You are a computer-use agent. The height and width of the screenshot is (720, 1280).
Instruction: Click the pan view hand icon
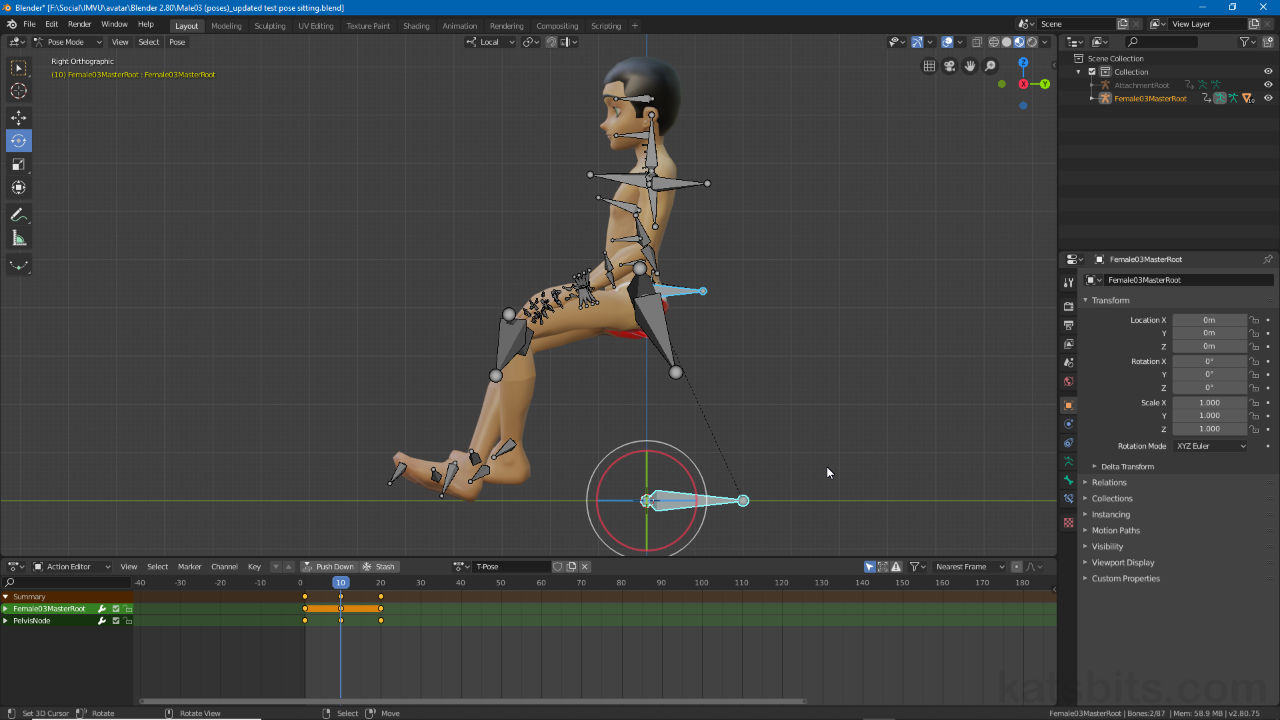point(970,66)
